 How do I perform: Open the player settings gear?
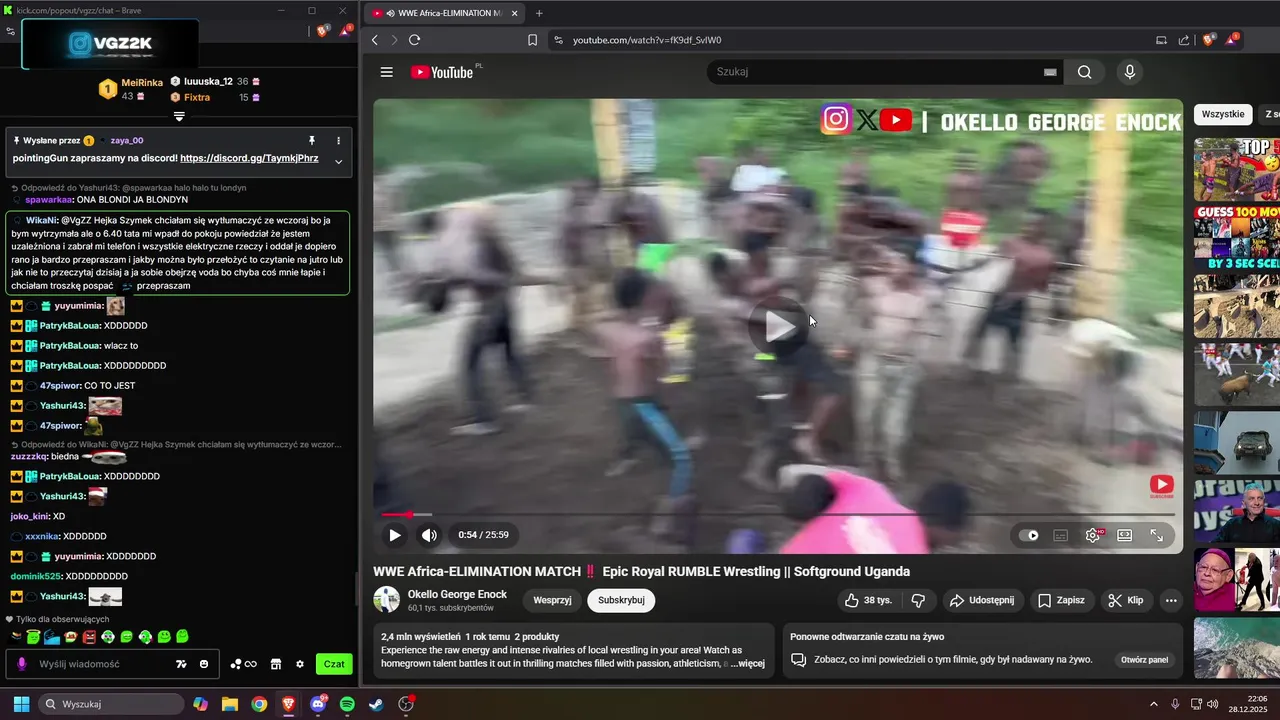pos(1093,535)
